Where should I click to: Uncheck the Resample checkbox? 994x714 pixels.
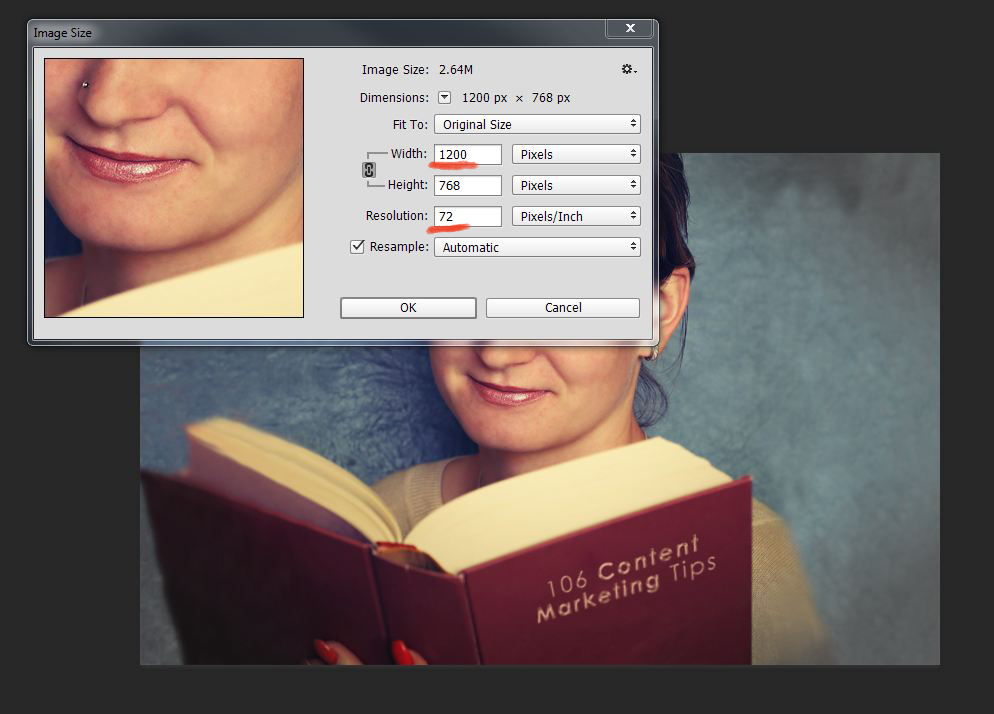357,247
